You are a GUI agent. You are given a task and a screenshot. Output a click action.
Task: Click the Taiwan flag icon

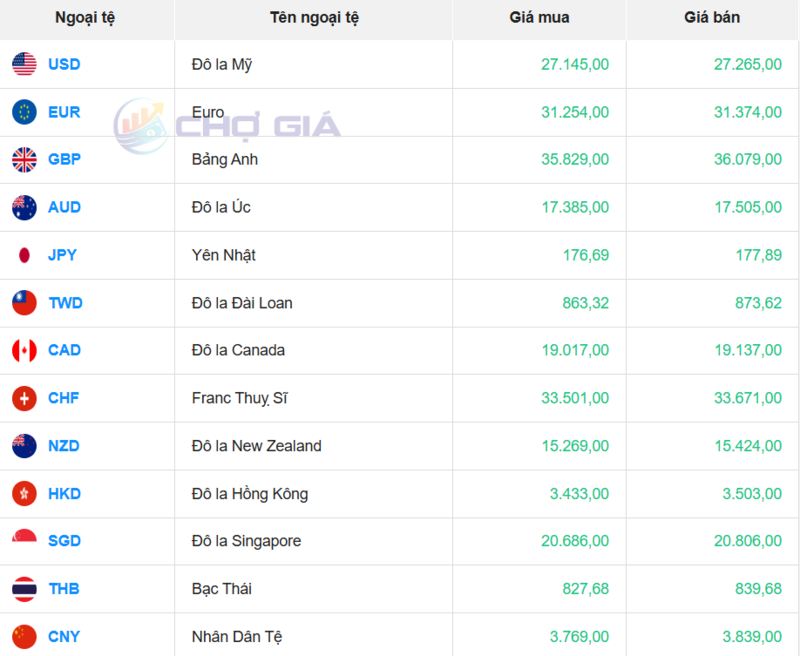pos(24,302)
